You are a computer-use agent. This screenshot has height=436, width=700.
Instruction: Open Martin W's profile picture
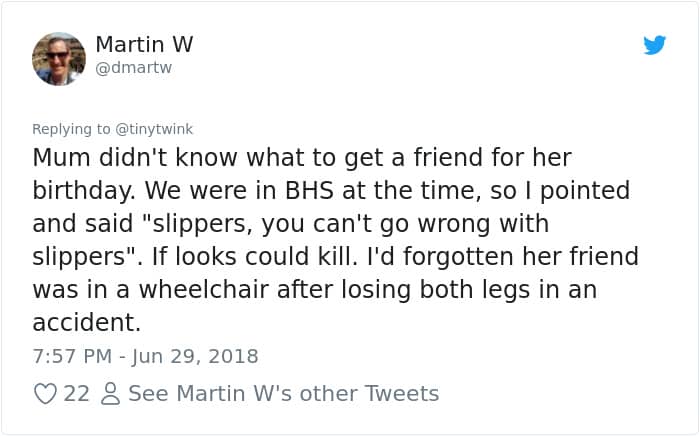59,58
